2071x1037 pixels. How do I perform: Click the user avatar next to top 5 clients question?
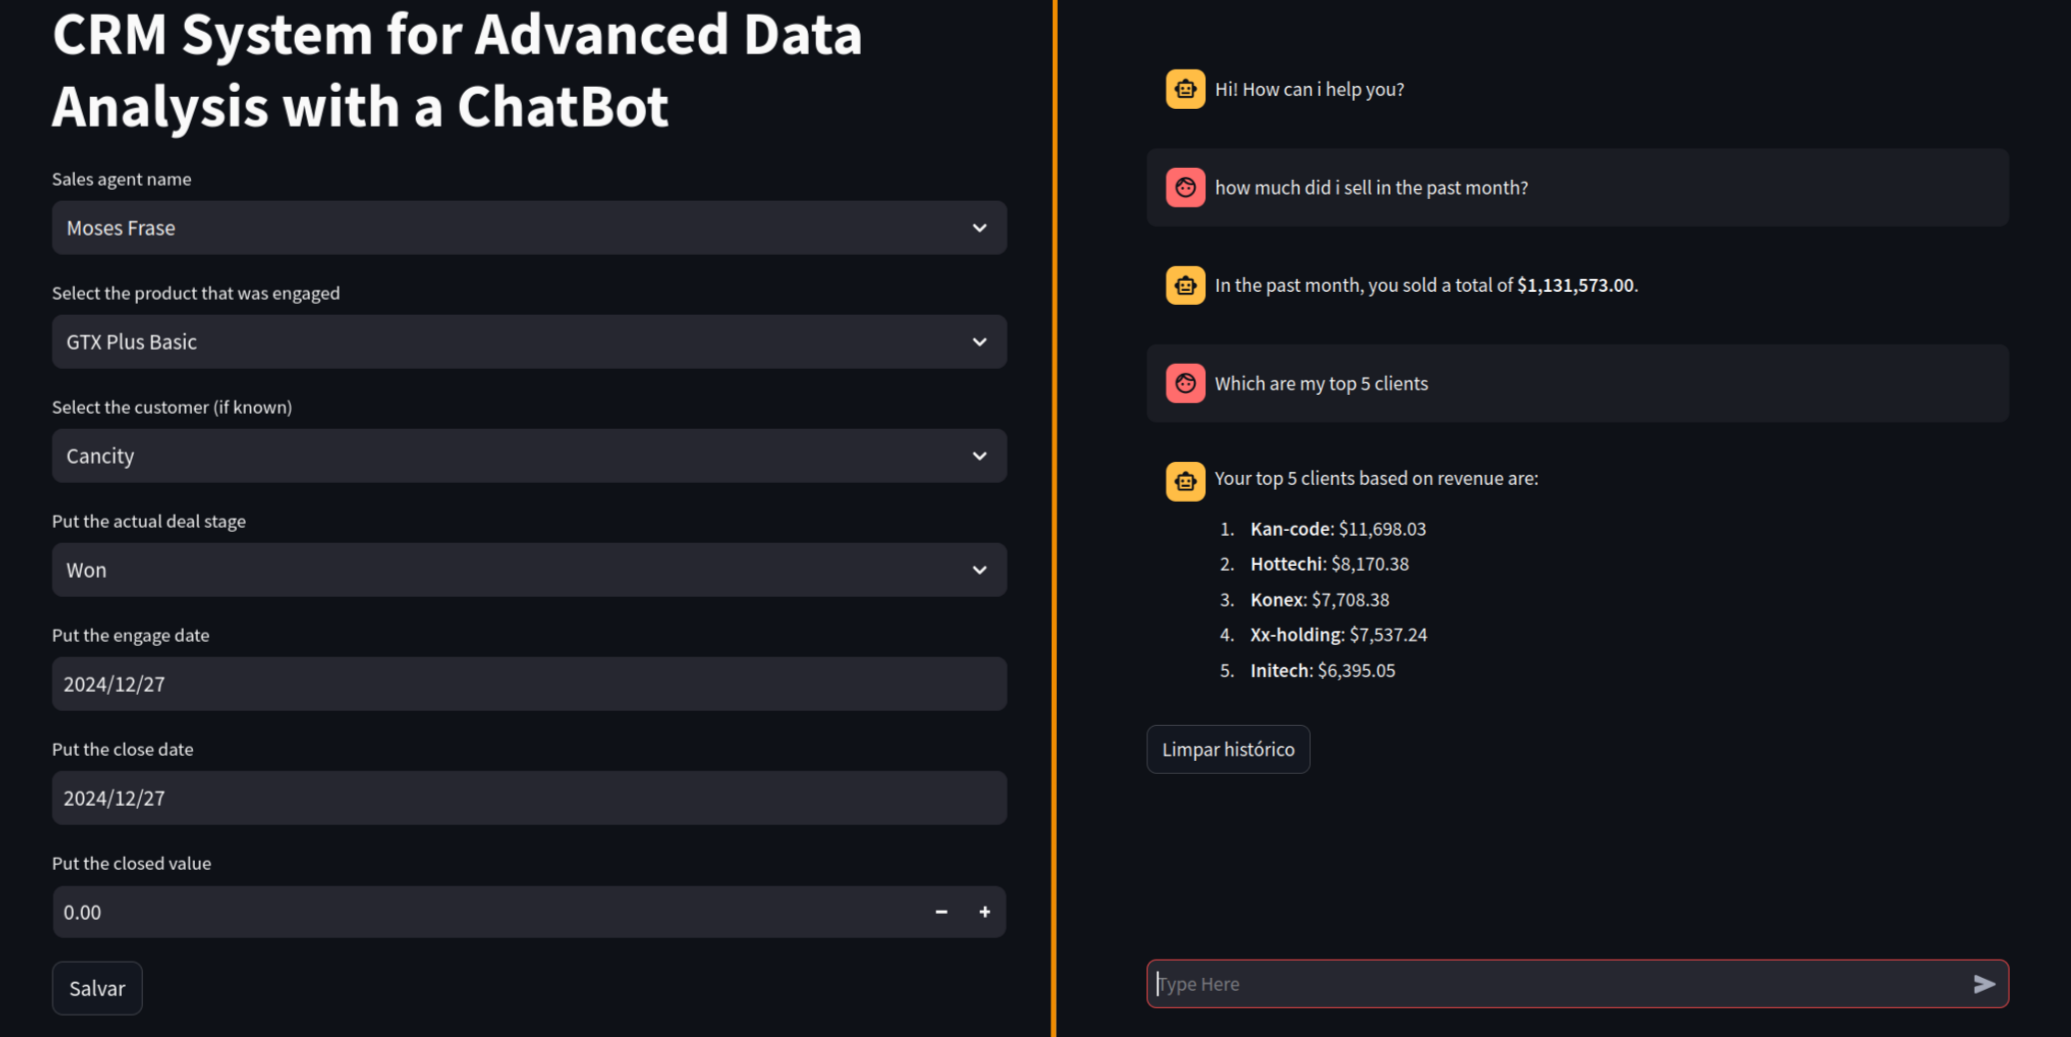coord(1185,383)
